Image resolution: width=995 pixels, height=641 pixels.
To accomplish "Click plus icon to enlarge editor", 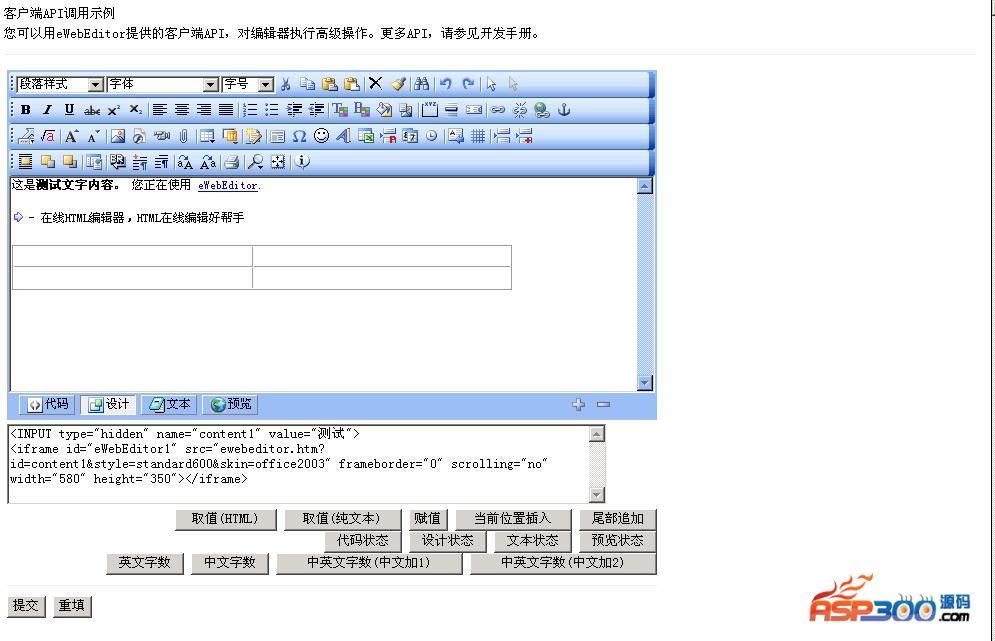I will click(578, 404).
